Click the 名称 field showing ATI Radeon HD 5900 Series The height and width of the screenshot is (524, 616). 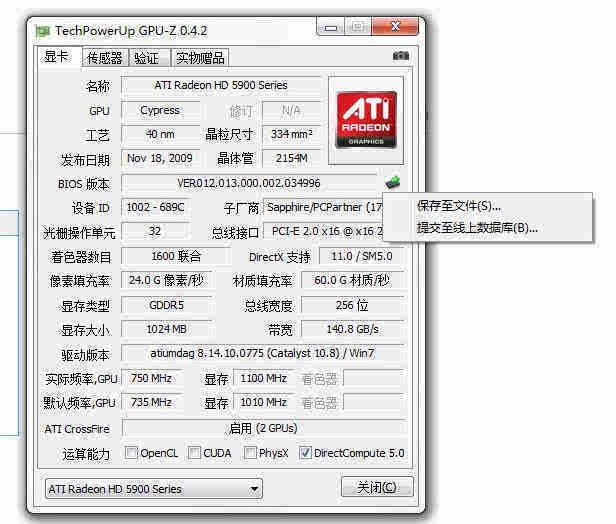pyautogui.click(x=220, y=85)
